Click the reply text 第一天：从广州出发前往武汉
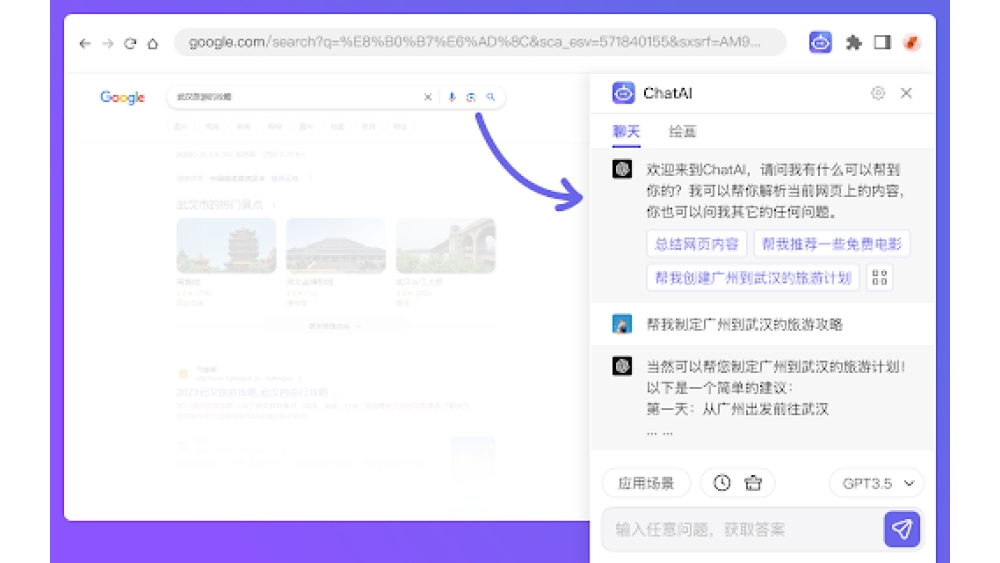This screenshot has width=1000, height=563. [x=737, y=409]
